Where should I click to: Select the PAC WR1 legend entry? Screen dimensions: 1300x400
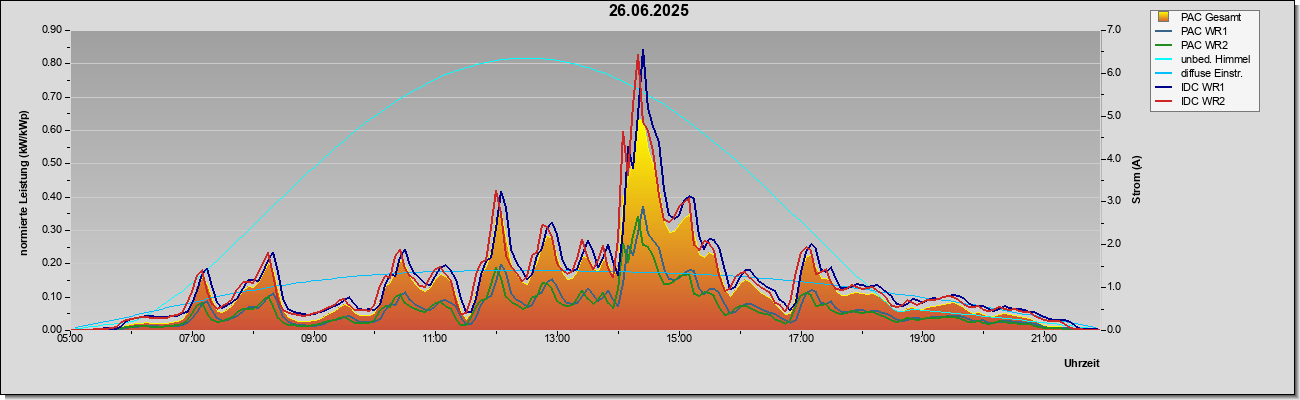point(1204,31)
